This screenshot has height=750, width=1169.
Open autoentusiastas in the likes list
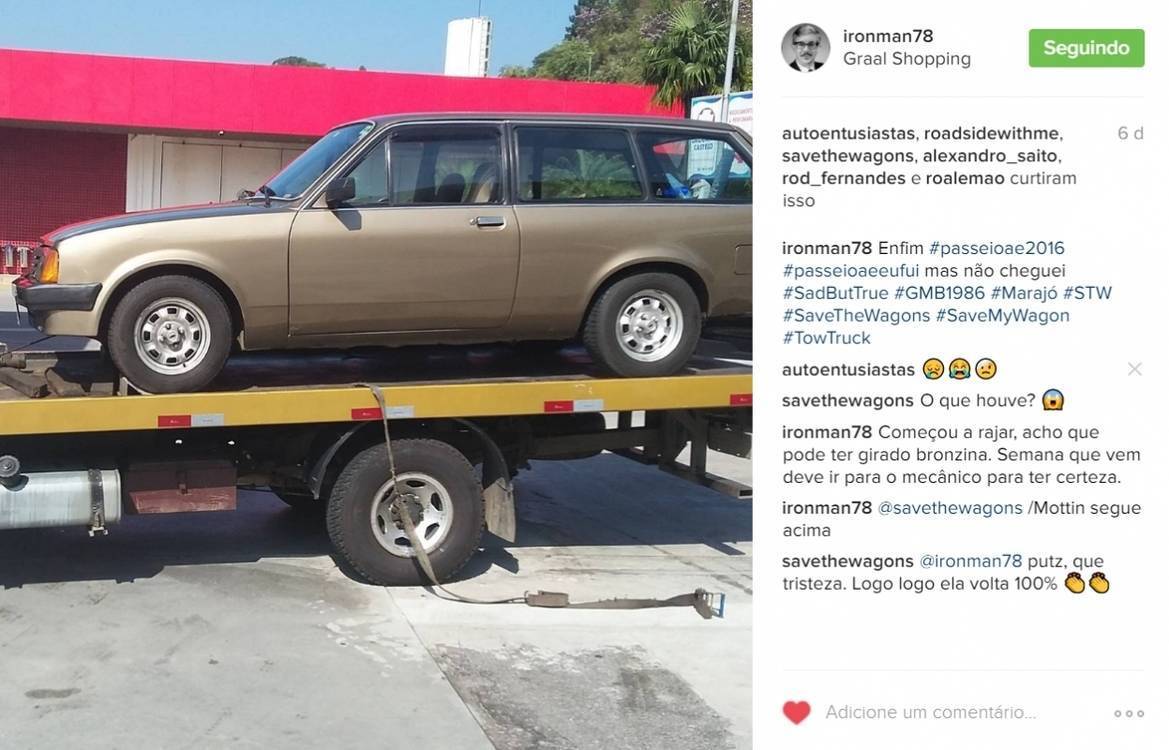click(x=848, y=133)
